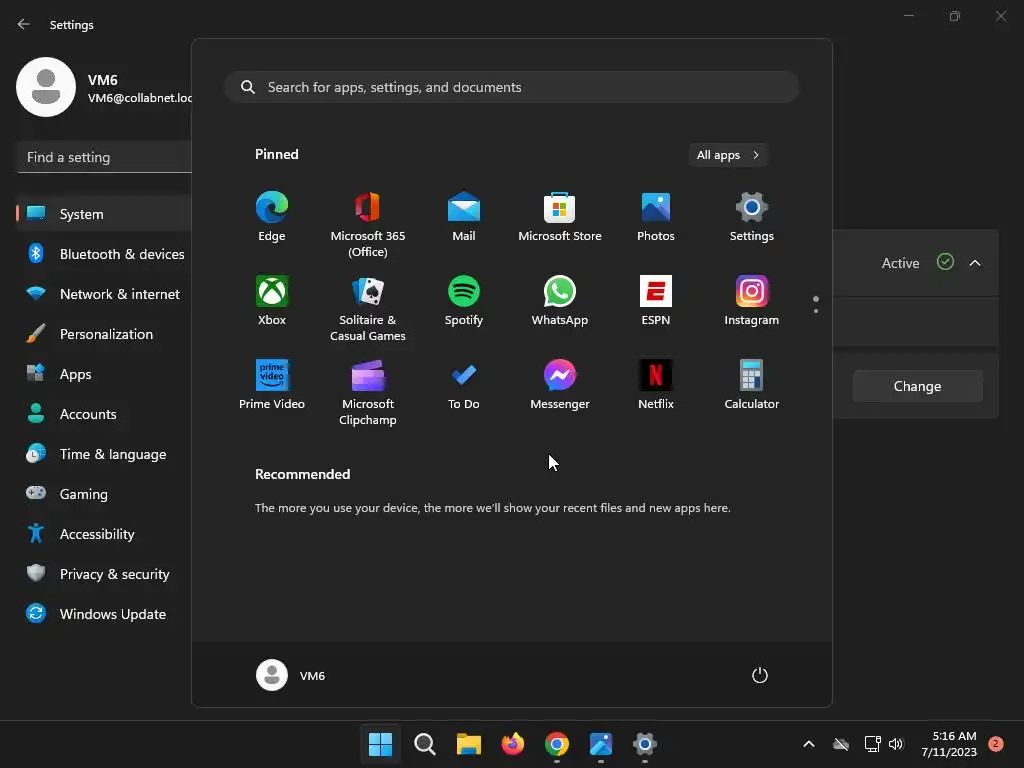Click the OneDrive tray icon

coord(841,744)
